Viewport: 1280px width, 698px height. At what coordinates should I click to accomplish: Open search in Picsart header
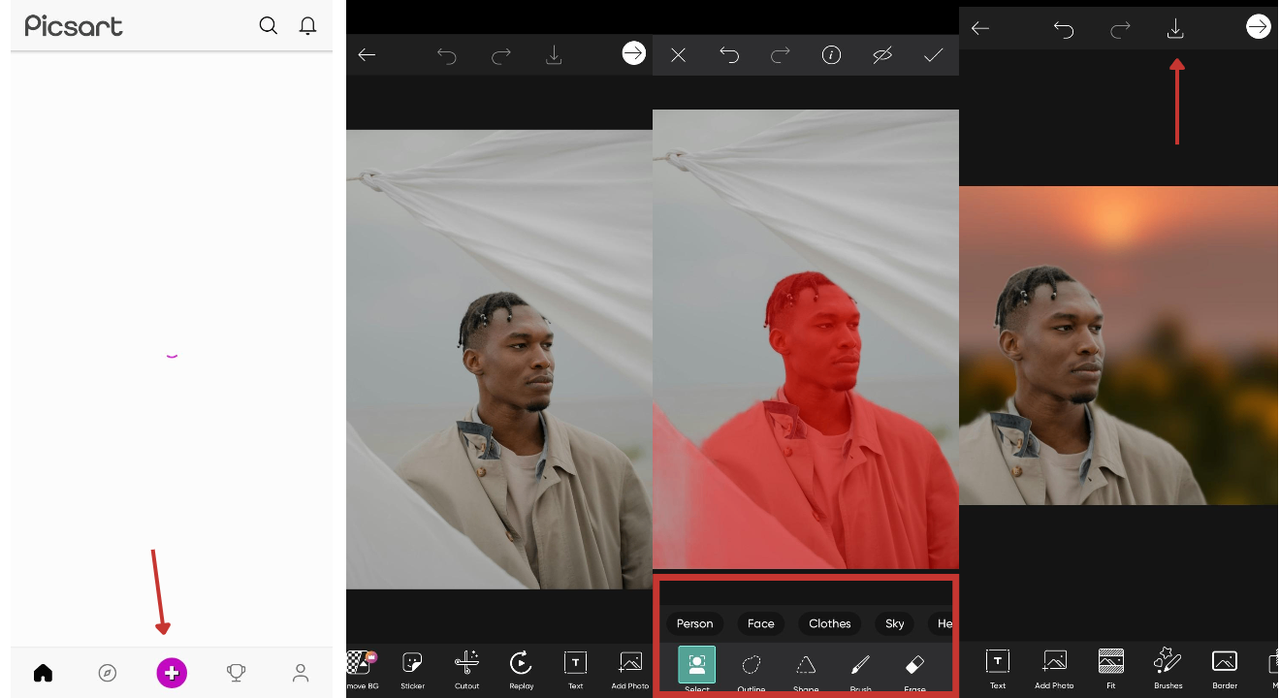point(268,26)
